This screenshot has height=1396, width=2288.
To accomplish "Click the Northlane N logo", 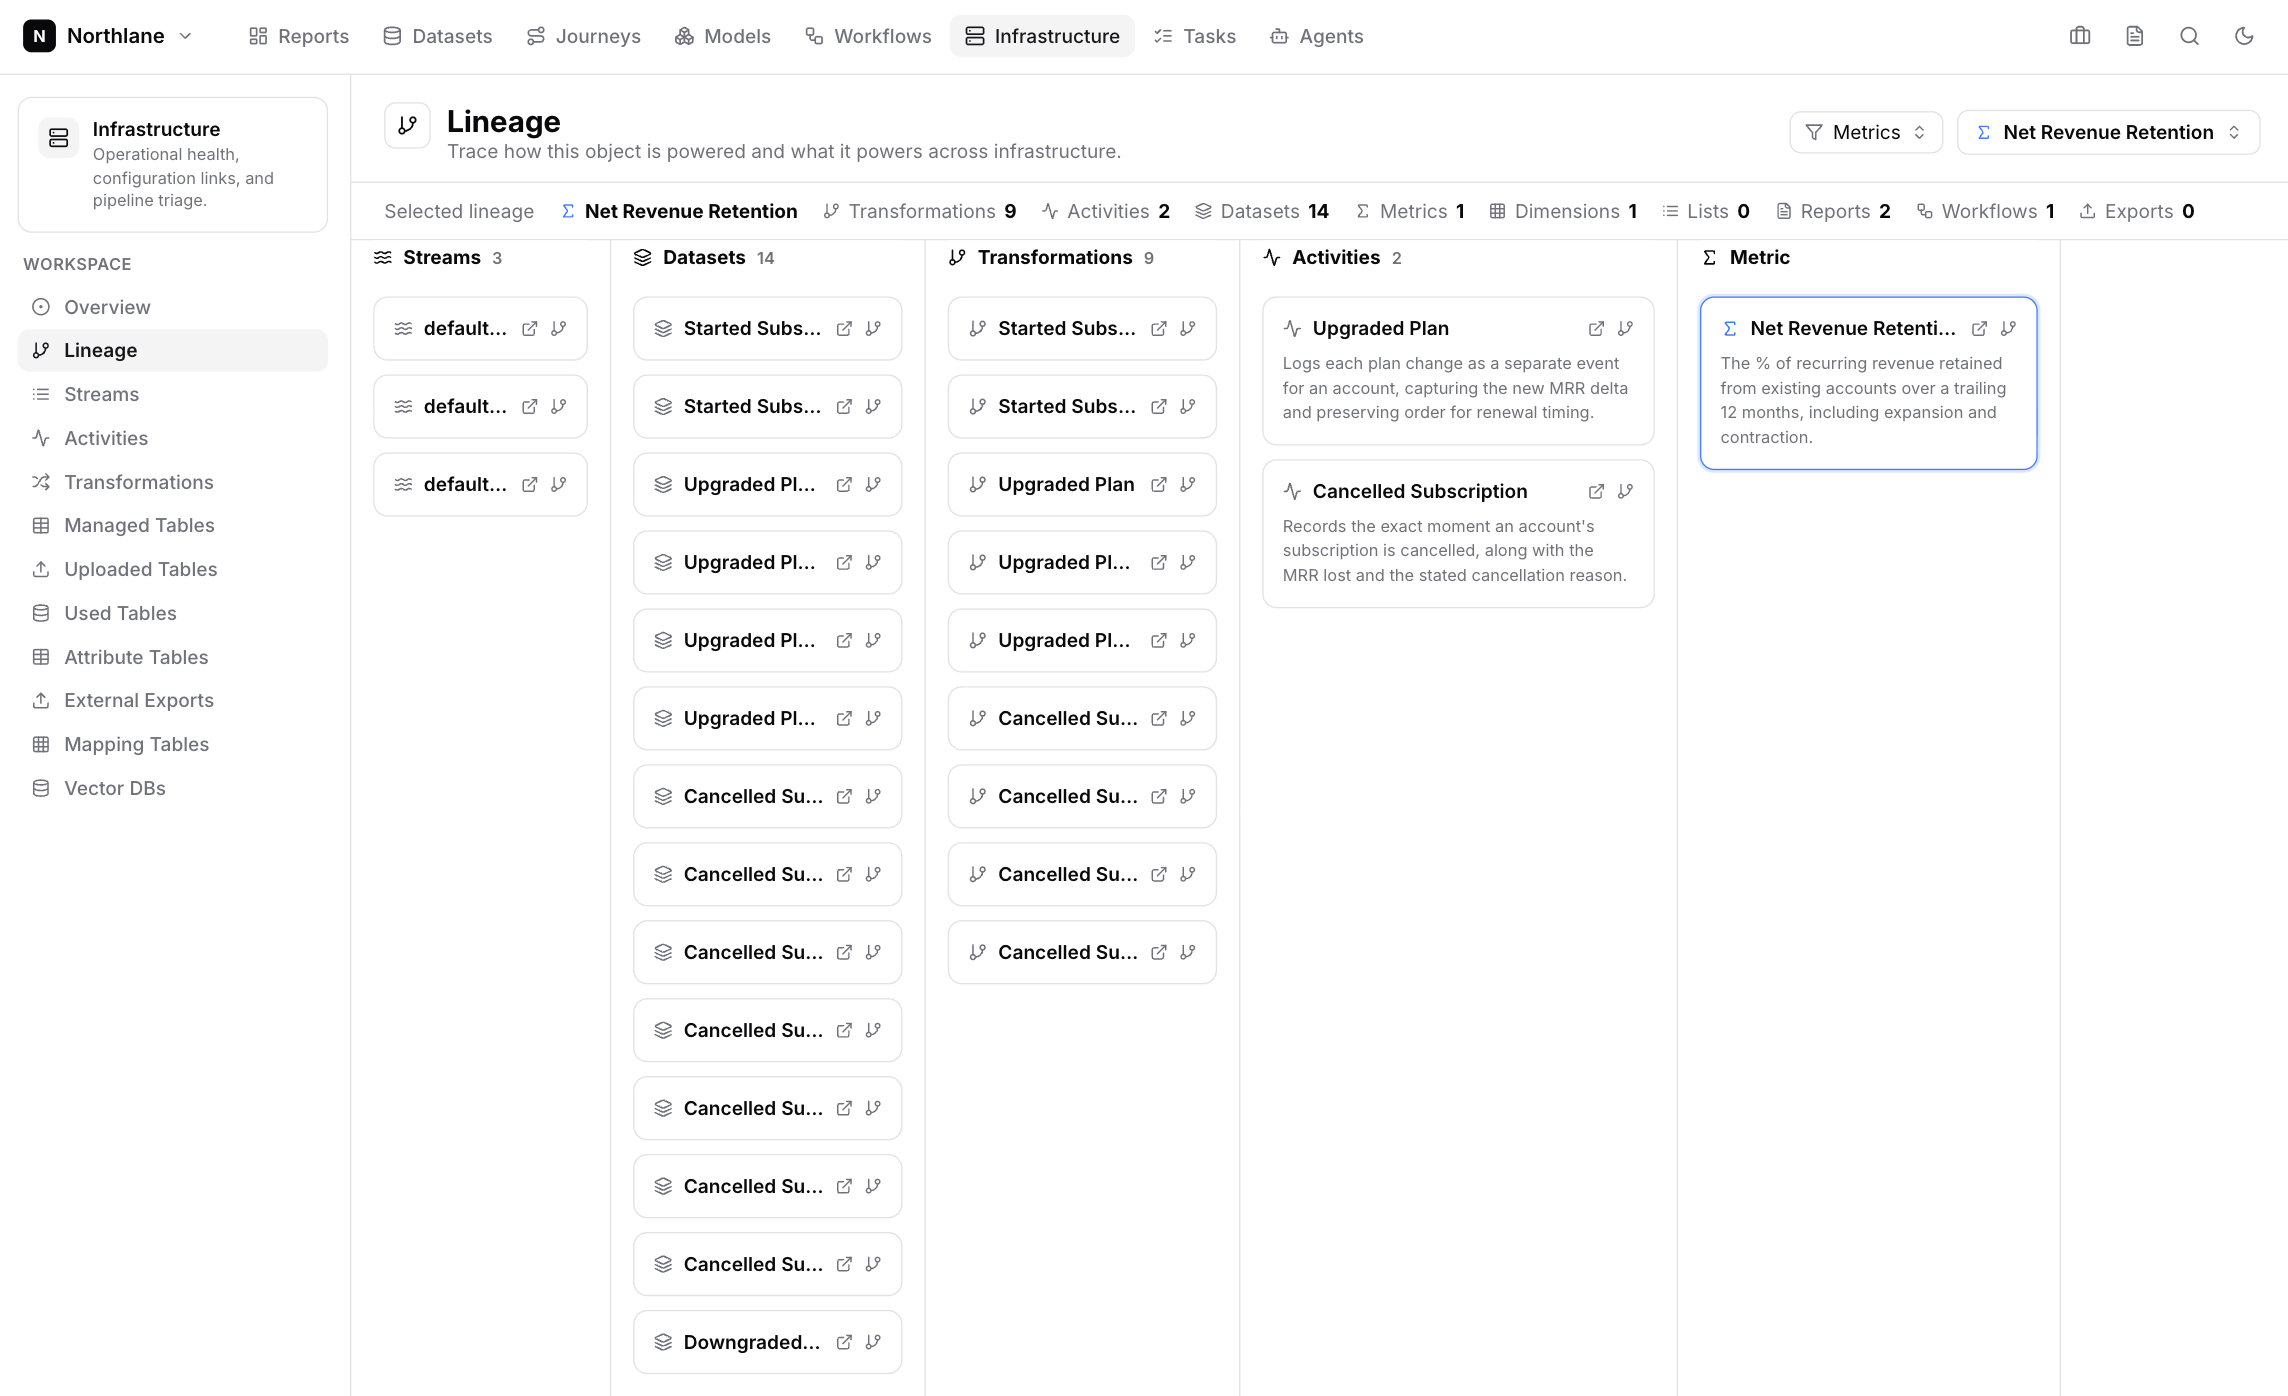I will (39, 36).
